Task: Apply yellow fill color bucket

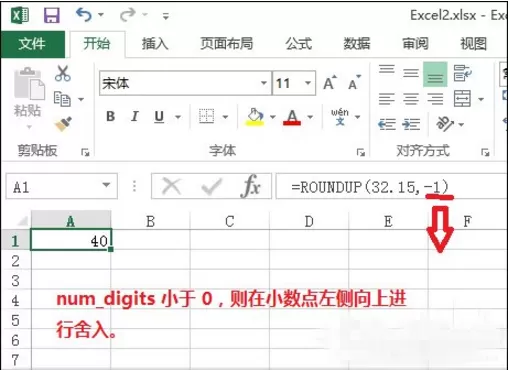Action: click(x=255, y=117)
